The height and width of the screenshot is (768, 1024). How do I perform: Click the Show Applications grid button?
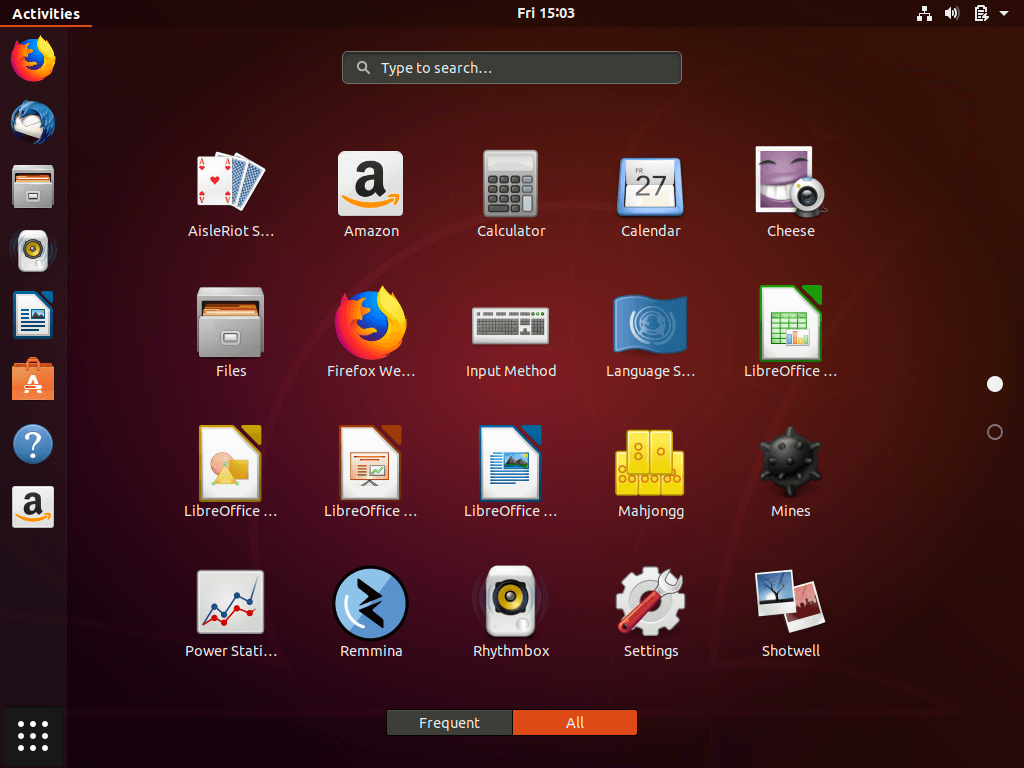coord(33,737)
